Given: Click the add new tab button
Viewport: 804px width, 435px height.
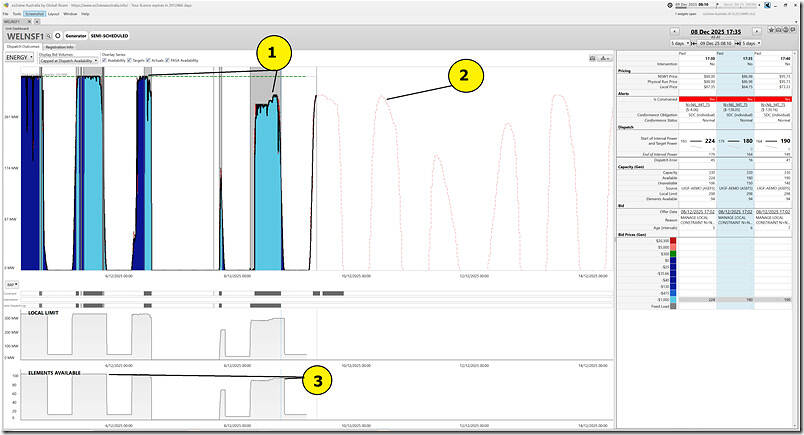Looking at the screenshot, I should 37,22.
